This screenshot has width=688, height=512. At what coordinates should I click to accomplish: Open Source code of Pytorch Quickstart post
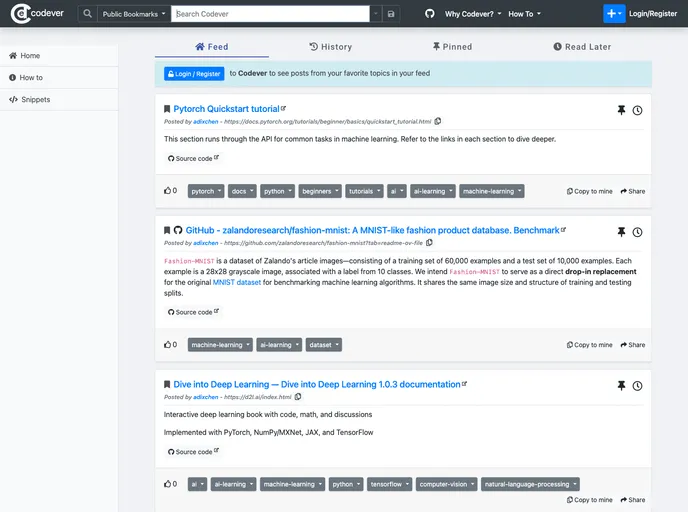point(193,158)
